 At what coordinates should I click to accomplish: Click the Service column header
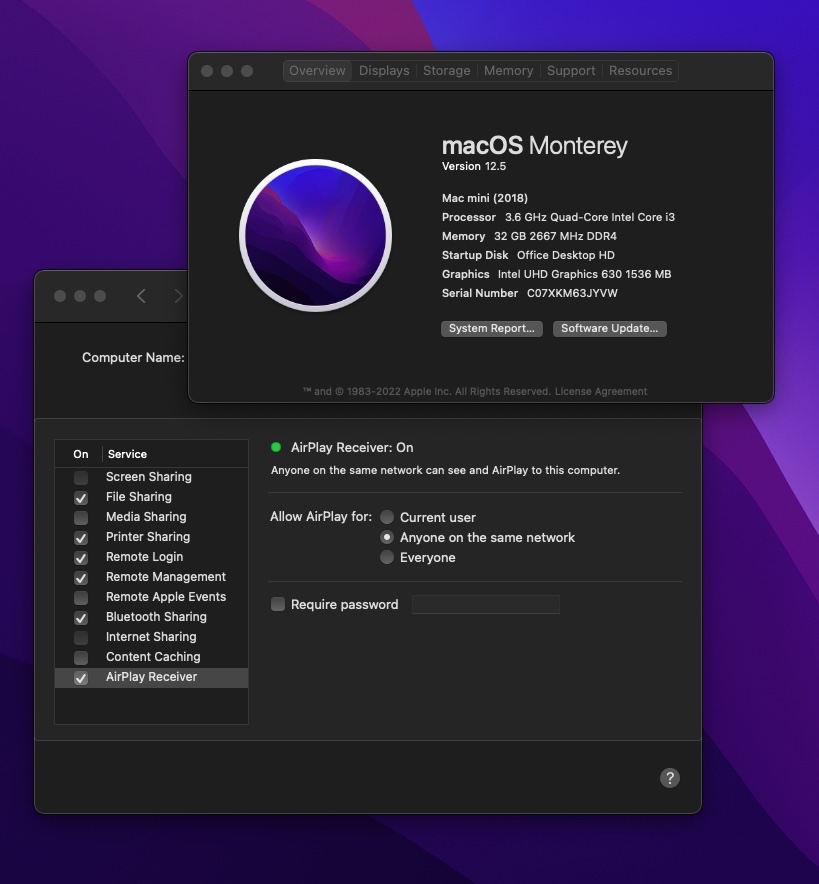coord(127,454)
